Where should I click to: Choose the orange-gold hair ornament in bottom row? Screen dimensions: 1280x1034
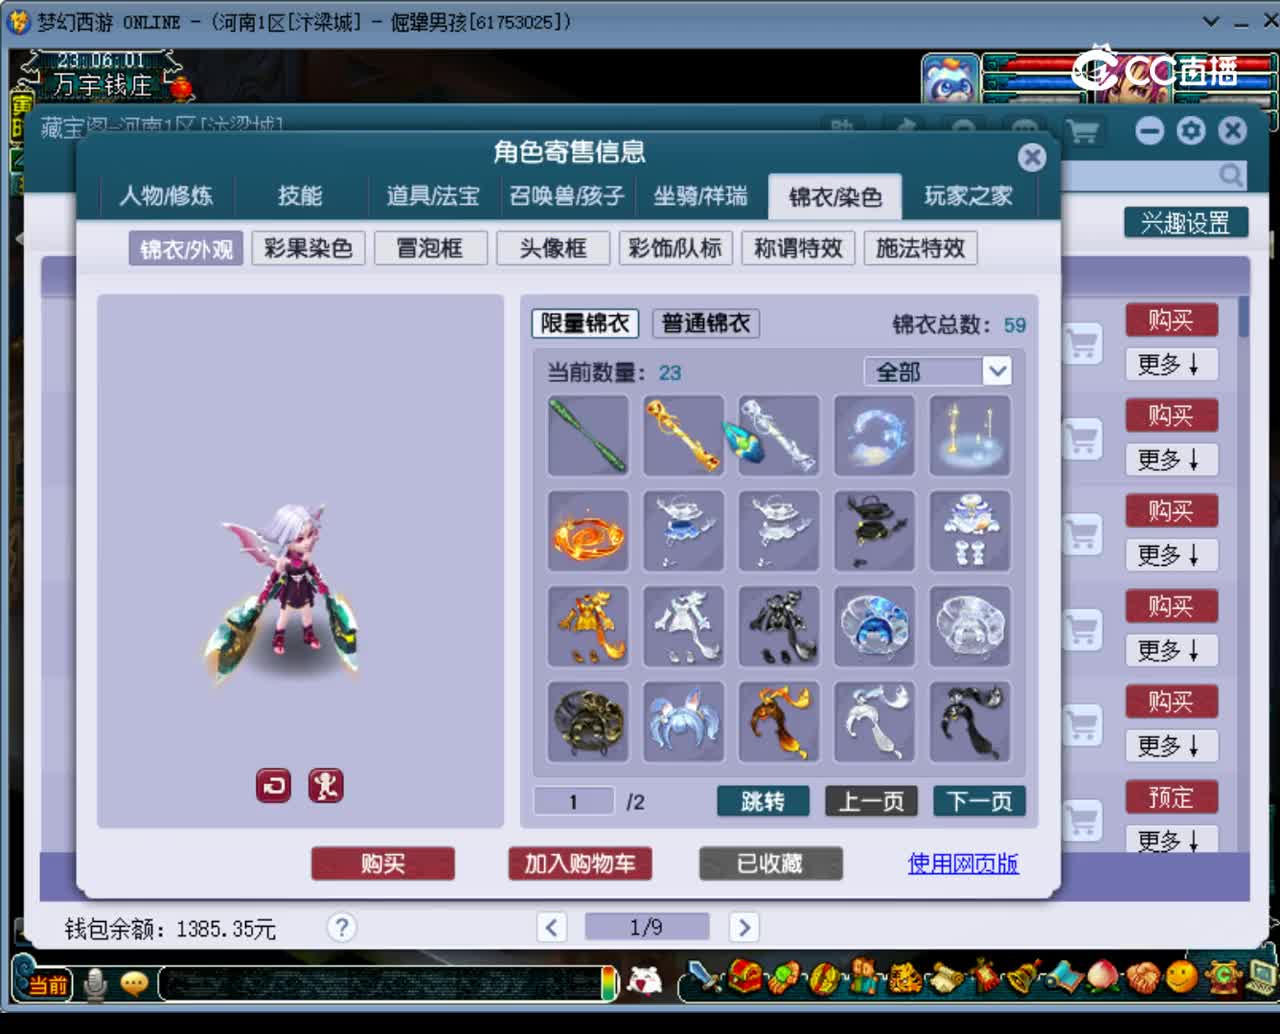779,722
